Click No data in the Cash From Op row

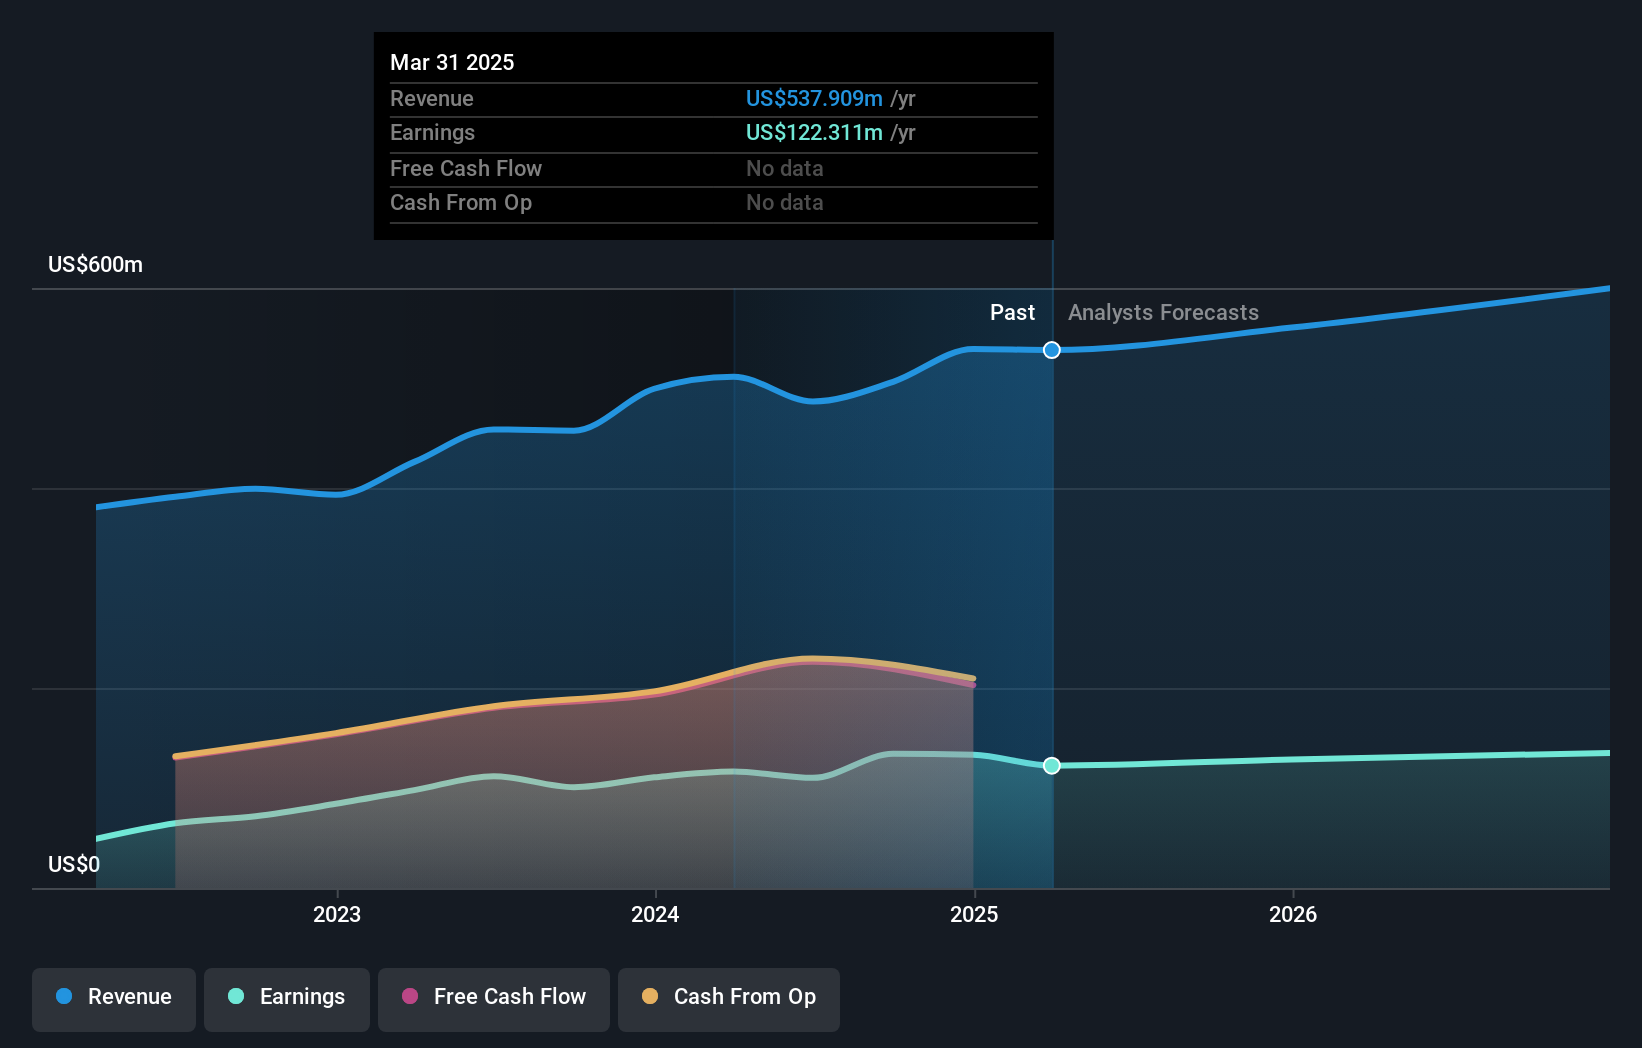click(785, 202)
